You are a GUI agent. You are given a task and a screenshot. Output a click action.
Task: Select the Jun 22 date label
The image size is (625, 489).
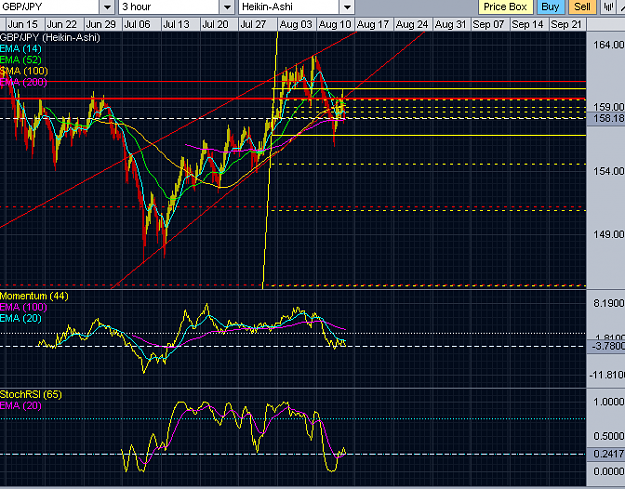point(61,24)
